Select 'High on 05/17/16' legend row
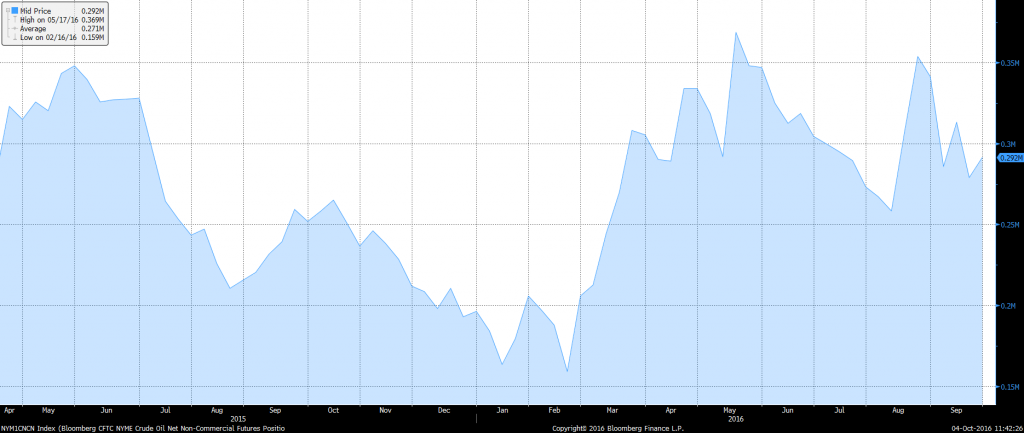Viewport: 1024px width, 433px height. (x=49, y=20)
